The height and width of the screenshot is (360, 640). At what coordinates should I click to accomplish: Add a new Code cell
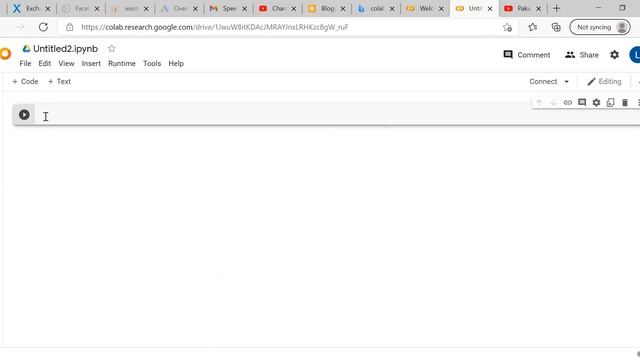(25, 82)
